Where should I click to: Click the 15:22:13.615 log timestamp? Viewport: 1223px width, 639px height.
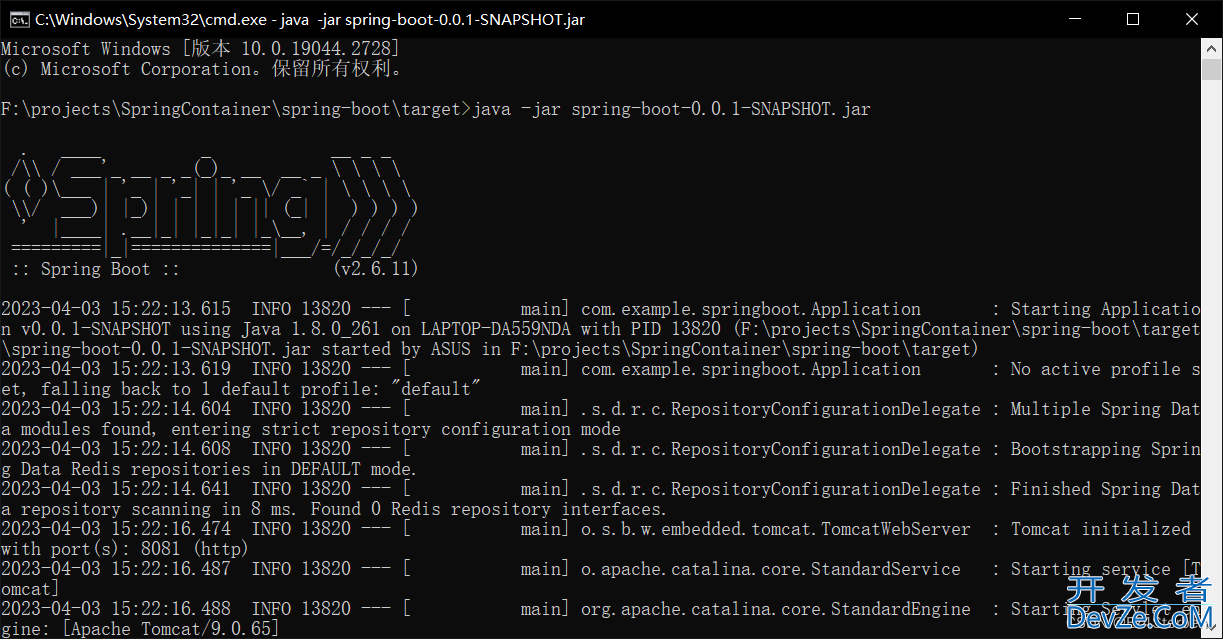click(x=115, y=309)
